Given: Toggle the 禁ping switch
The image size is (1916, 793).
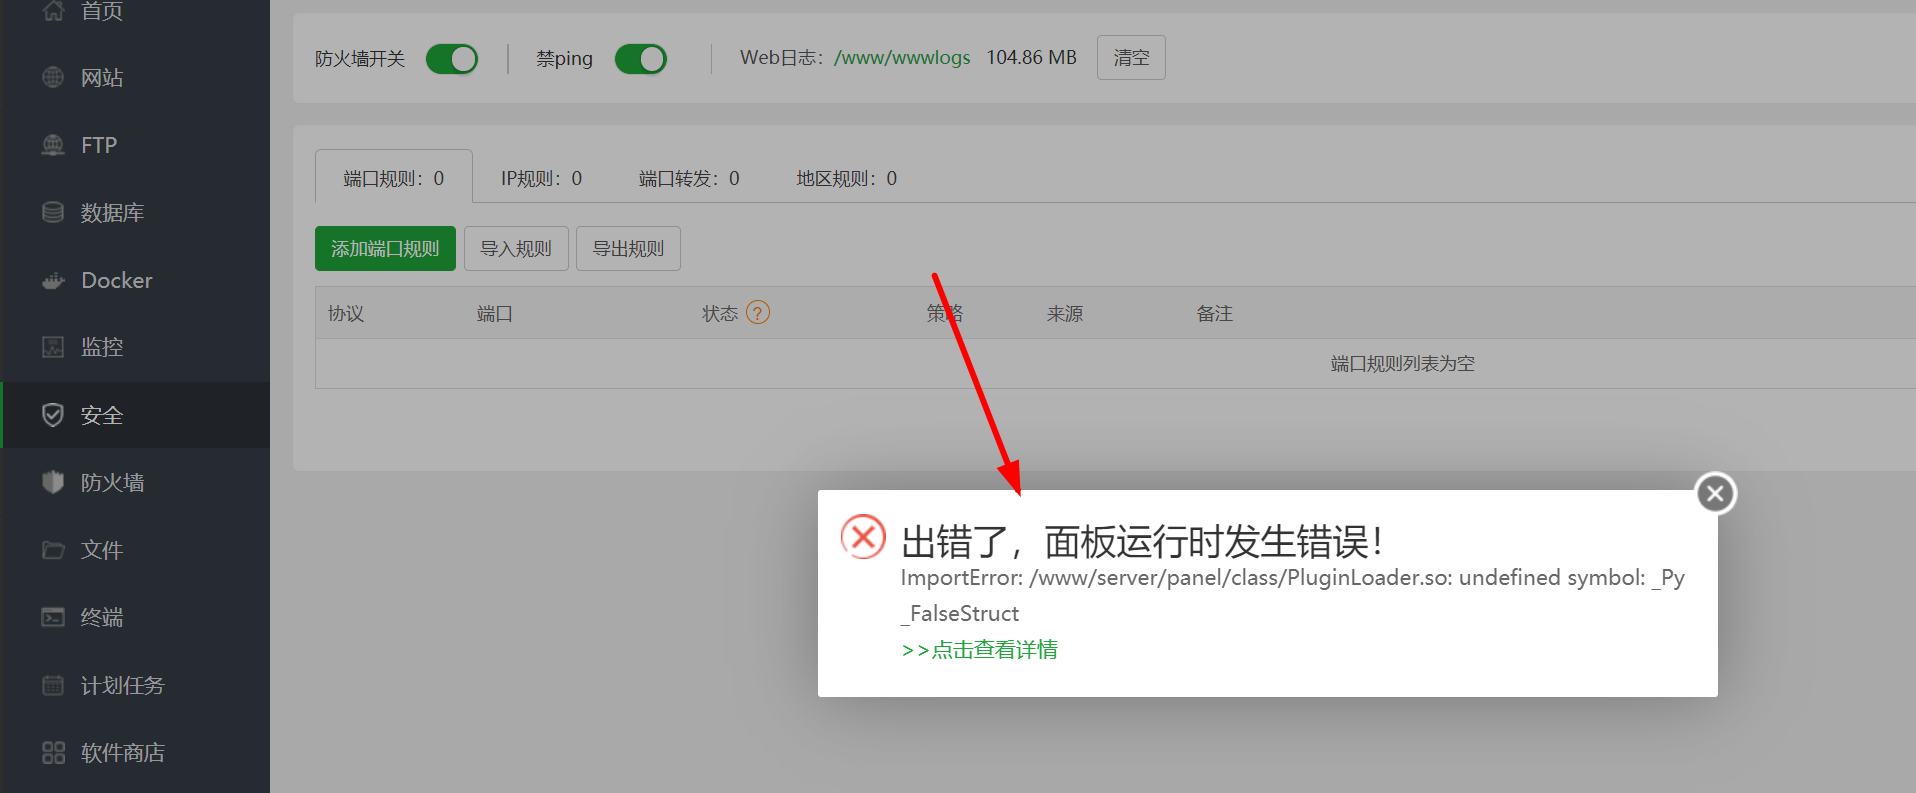Looking at the screenshot, I should coord(641,59).
